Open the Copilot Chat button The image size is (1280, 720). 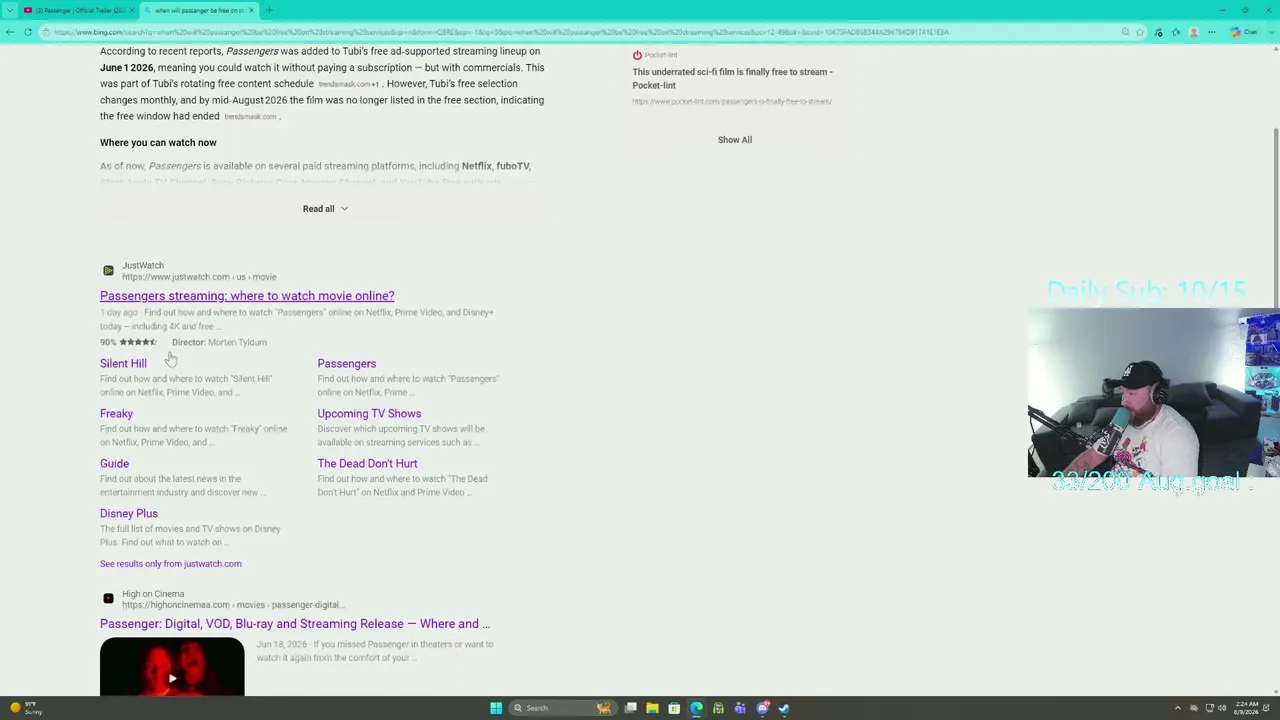[x=1244, y=32]
